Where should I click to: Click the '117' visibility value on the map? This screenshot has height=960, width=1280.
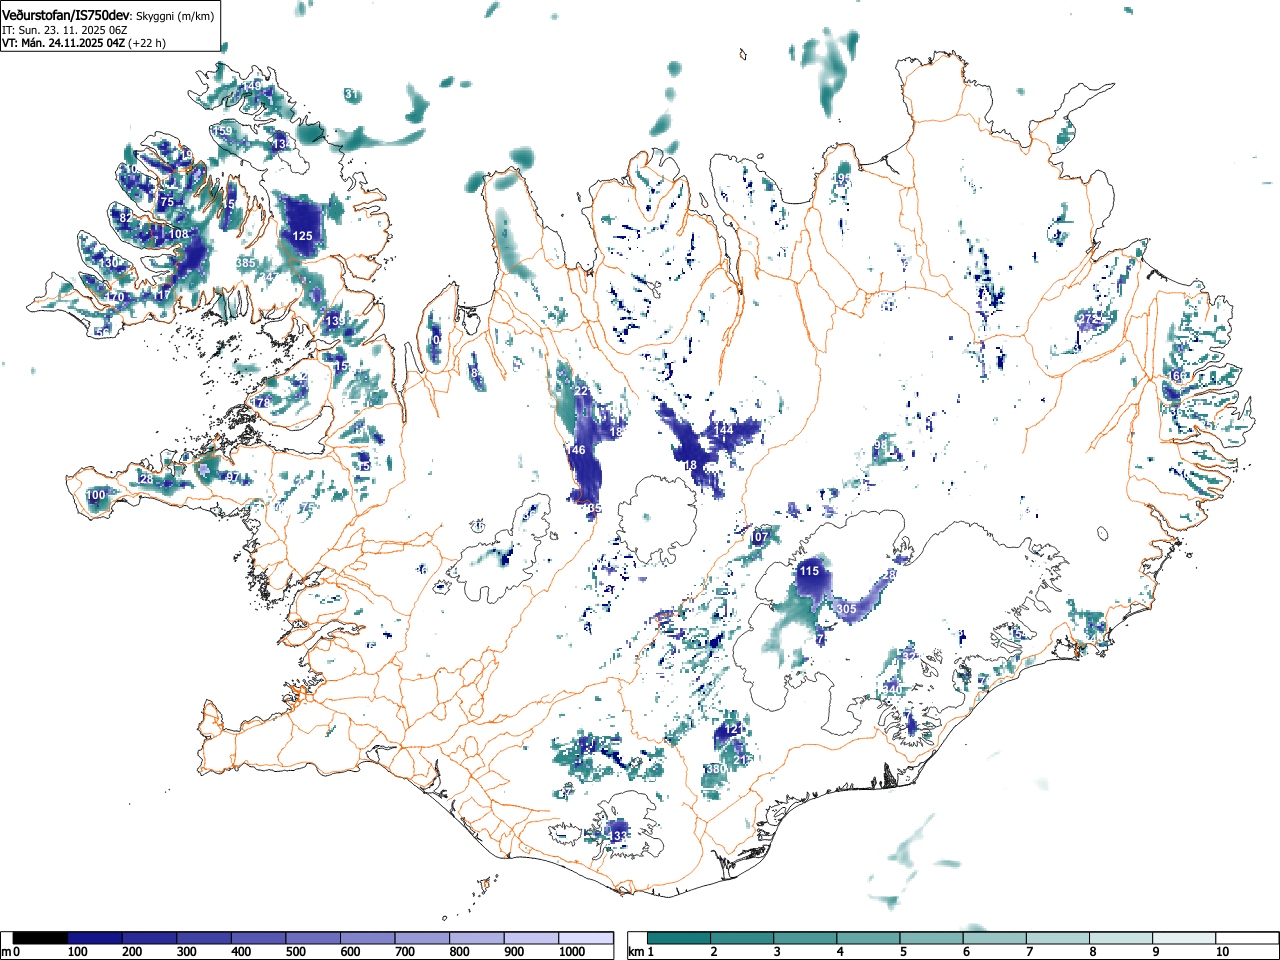coord(161,296)
